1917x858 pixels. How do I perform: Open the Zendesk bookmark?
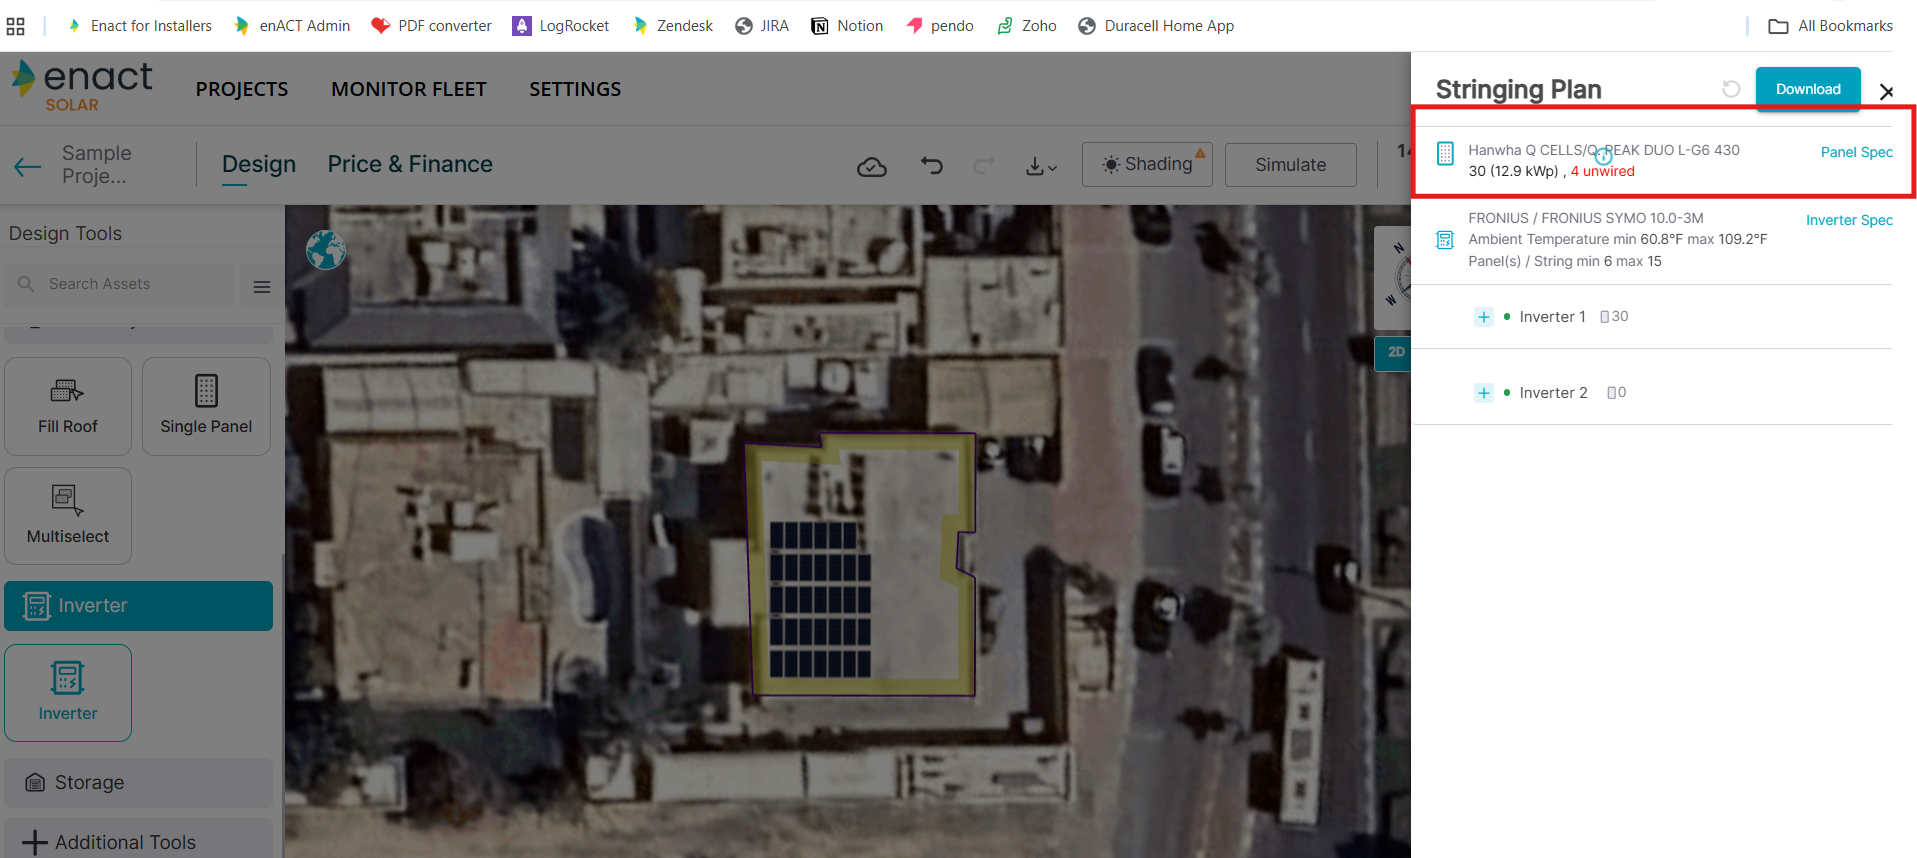[x=672, y=26]
